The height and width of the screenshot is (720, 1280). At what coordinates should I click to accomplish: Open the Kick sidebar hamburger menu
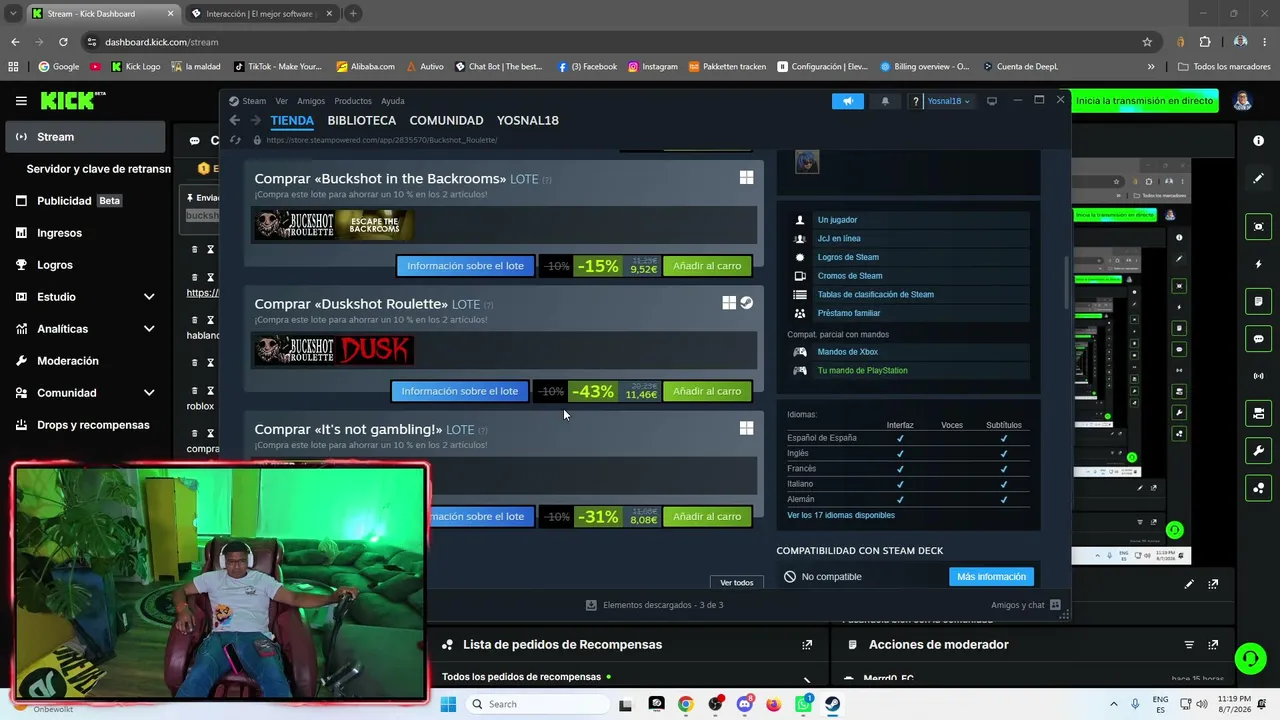(x=21, y=101)
